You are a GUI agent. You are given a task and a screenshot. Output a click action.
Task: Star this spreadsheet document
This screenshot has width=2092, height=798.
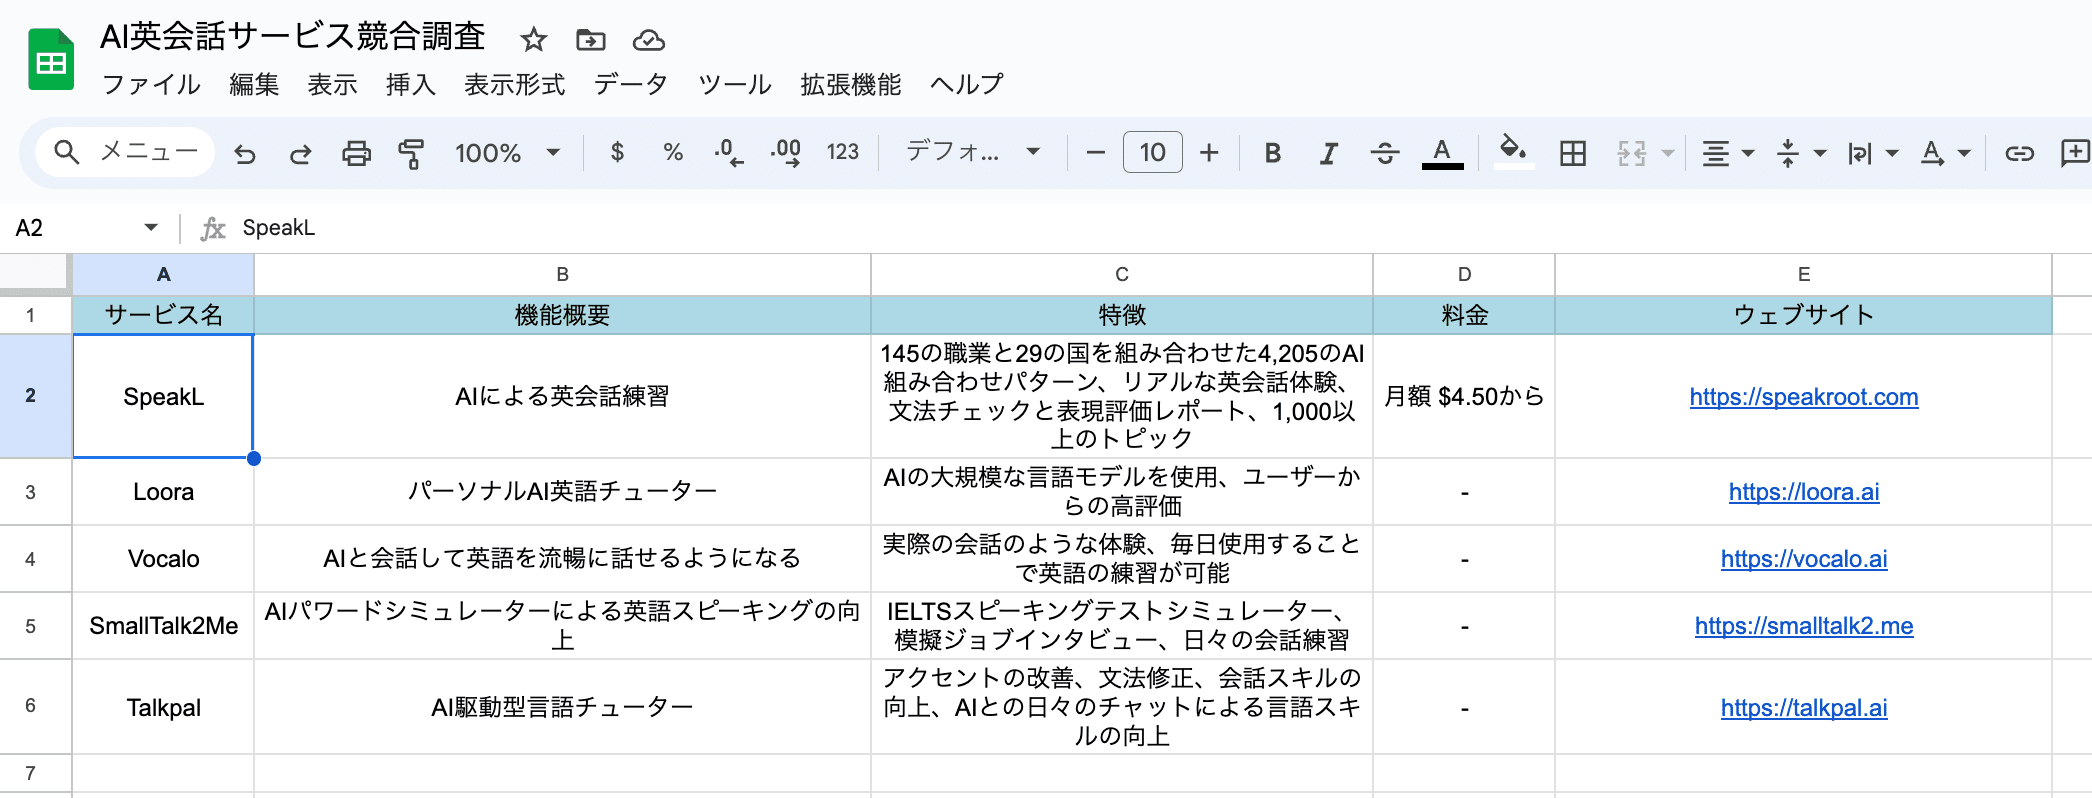[x=534, y=40]
